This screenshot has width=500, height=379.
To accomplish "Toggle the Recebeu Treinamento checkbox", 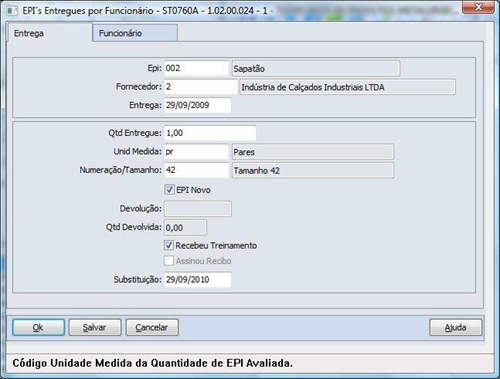I will (169, 245).
